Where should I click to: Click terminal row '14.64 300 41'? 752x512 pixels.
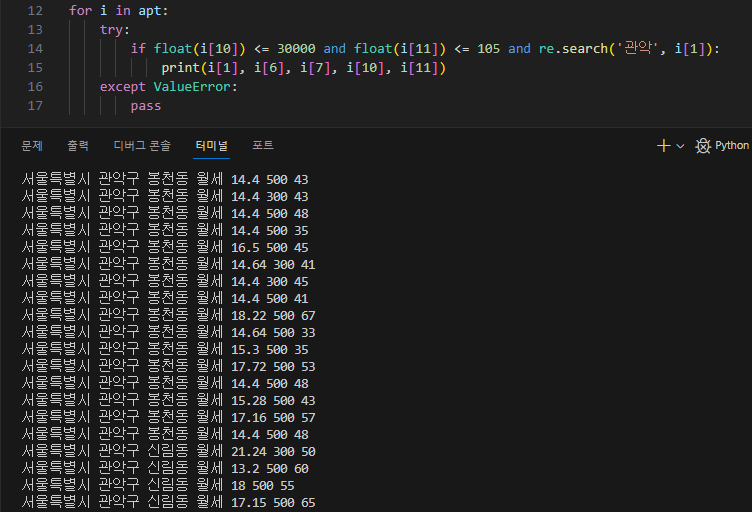coord(168,265)
